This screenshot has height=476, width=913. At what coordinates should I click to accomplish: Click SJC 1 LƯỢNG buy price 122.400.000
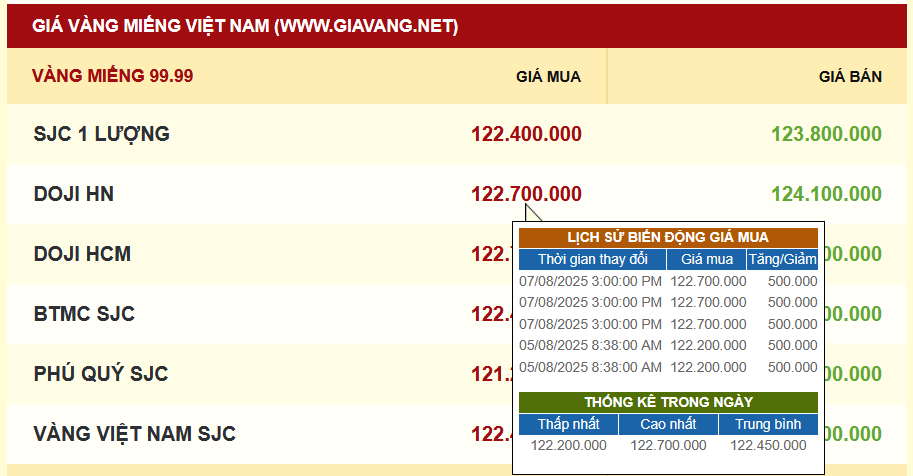click(x=526, y=134)
